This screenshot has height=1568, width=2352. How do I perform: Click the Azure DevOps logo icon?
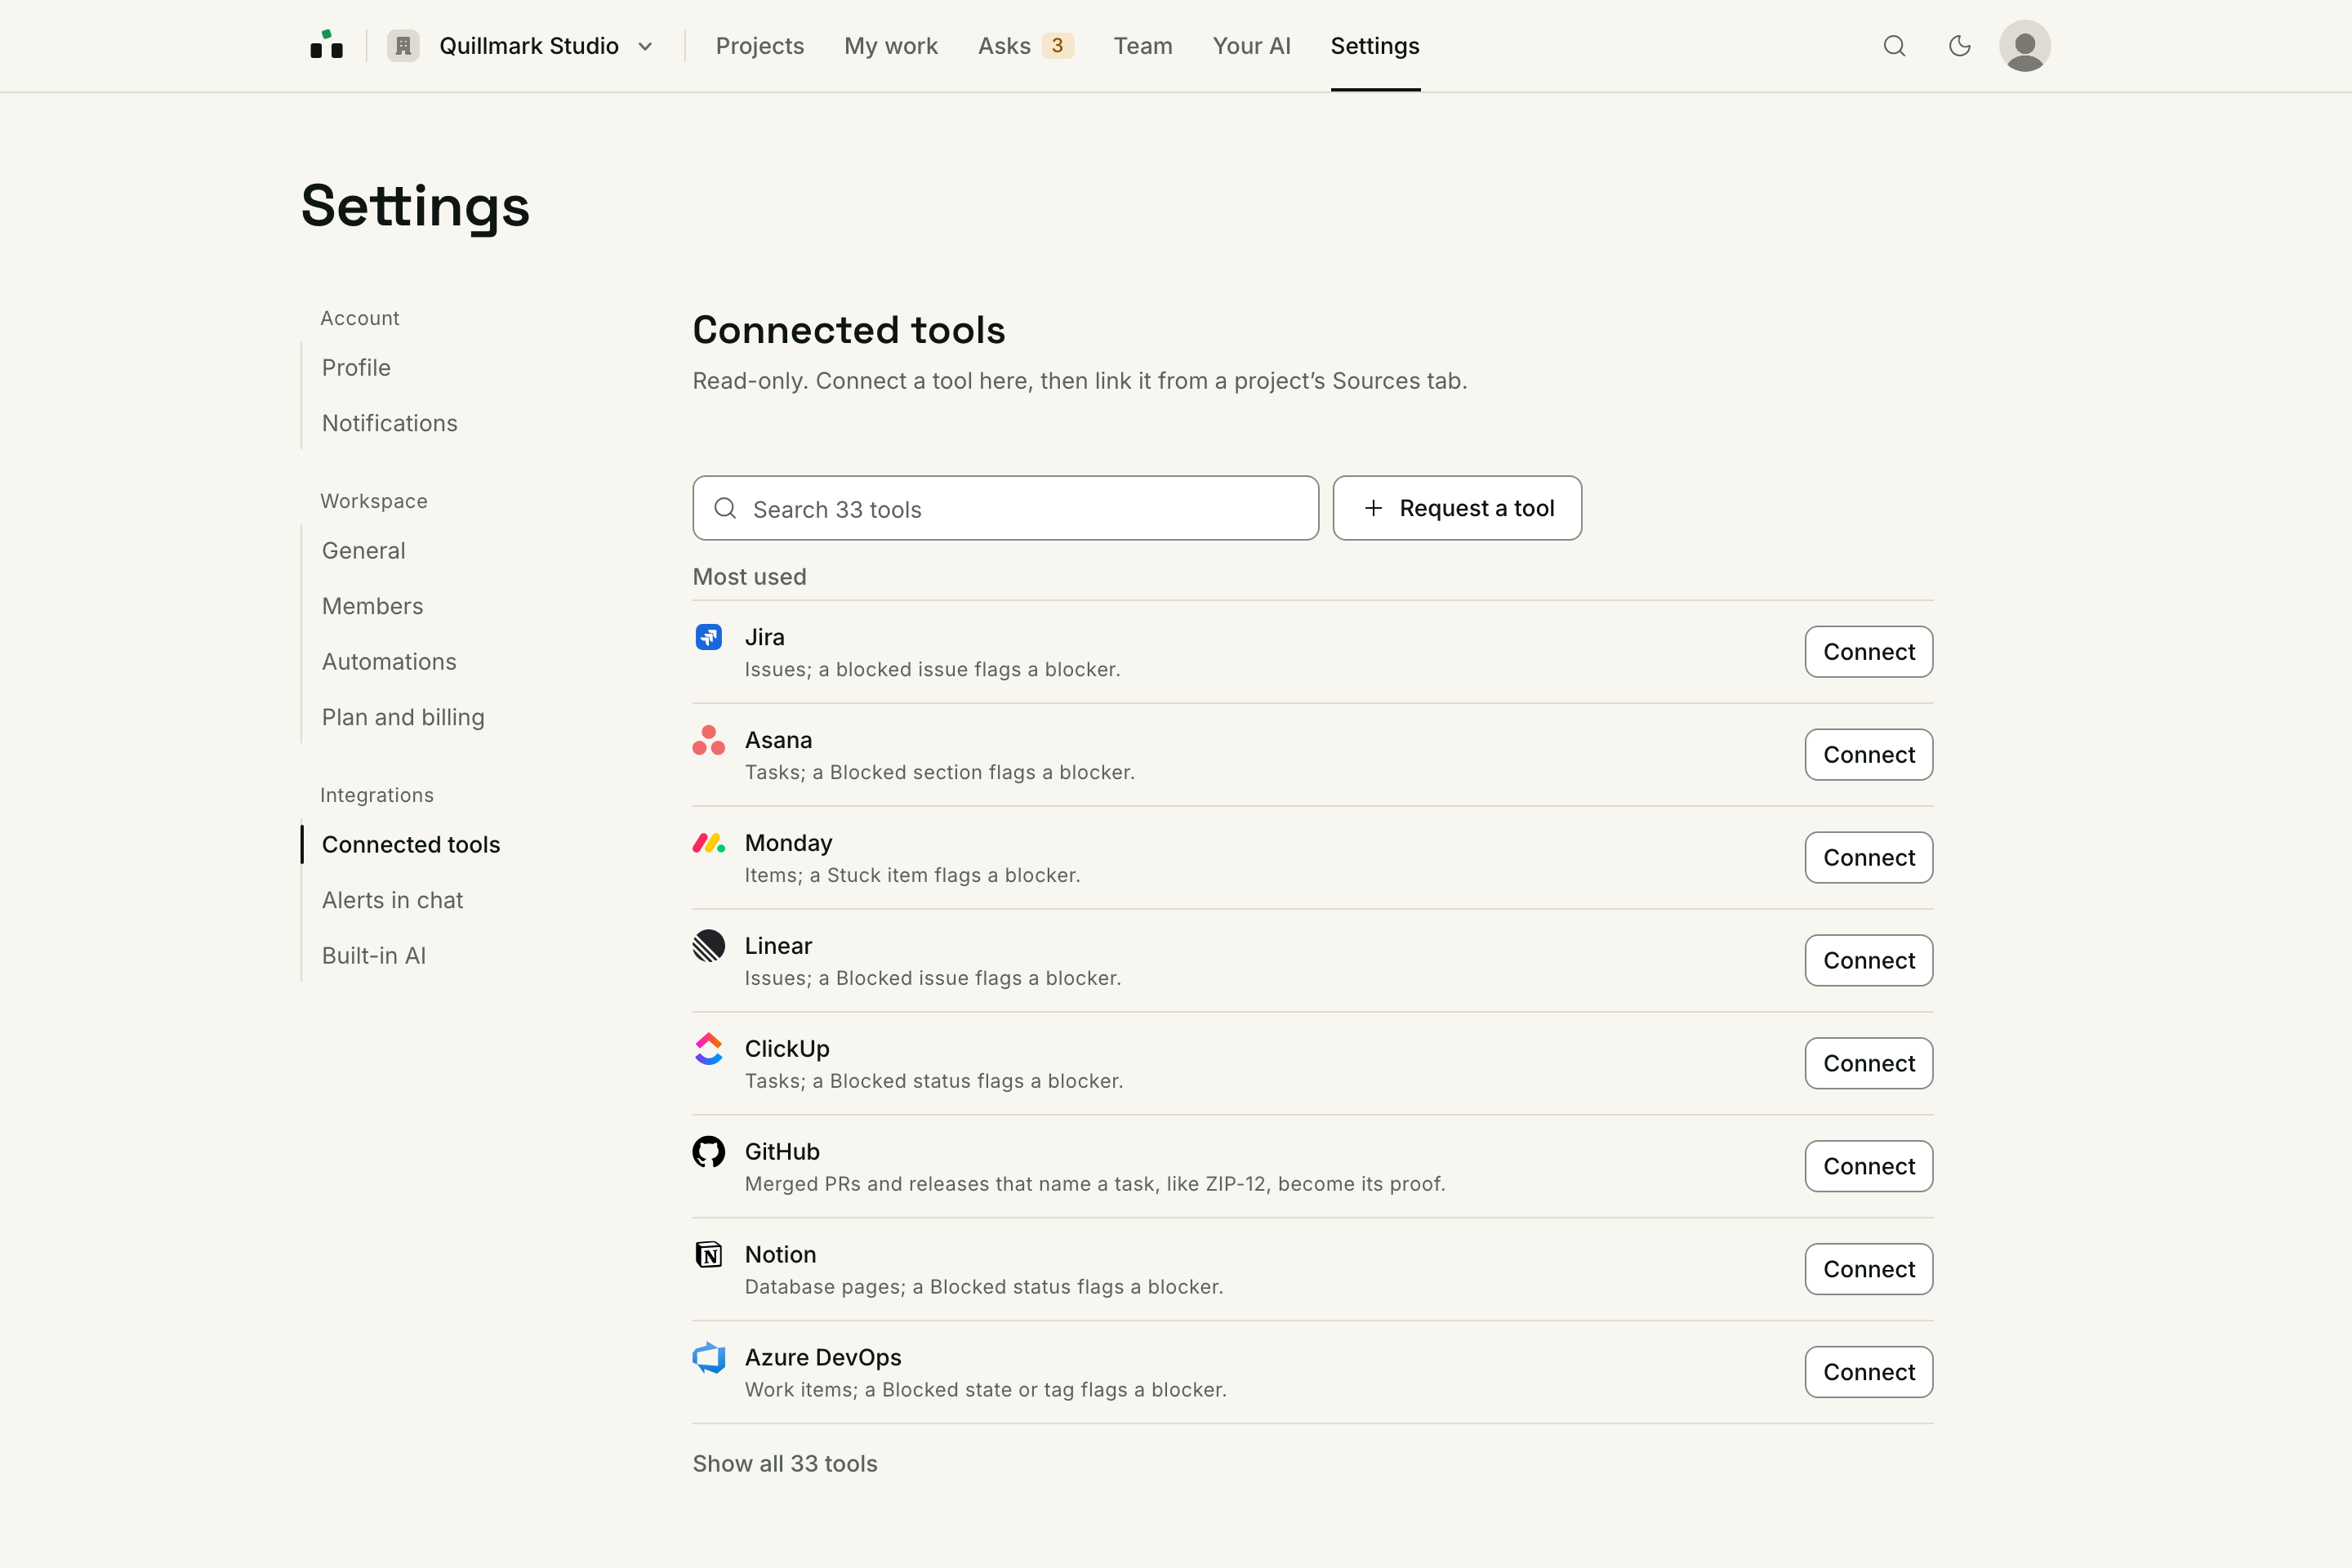coord(708,1357)
